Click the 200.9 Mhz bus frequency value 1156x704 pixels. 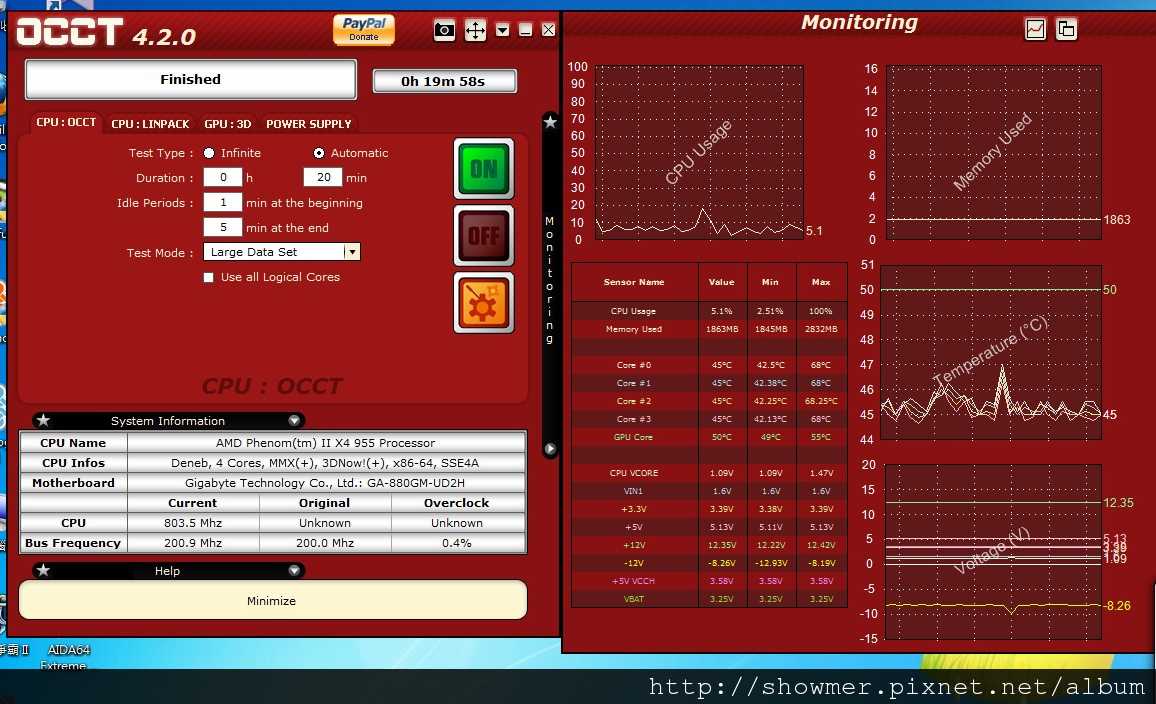[193, 543]
